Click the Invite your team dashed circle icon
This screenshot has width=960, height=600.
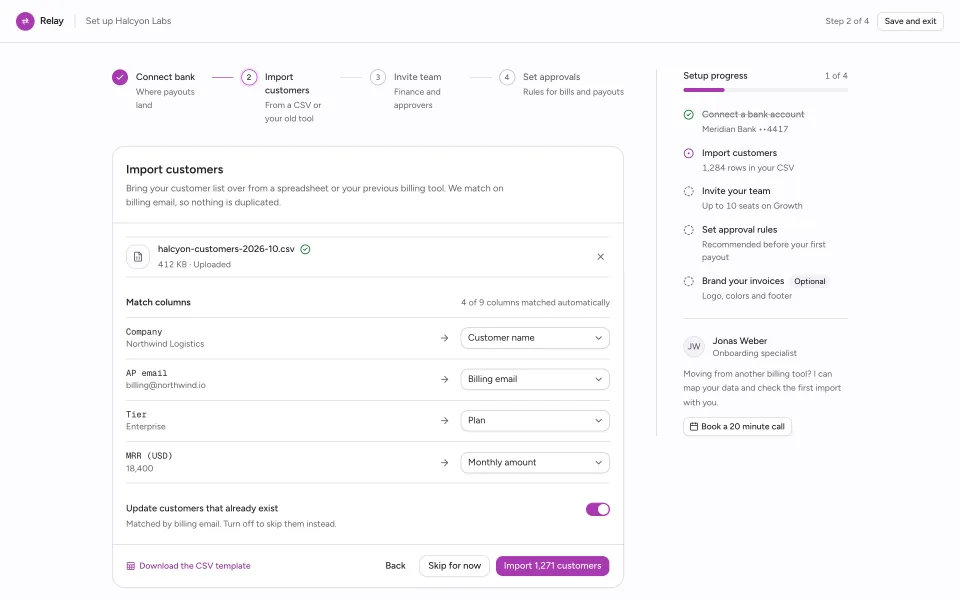[689, 191]
